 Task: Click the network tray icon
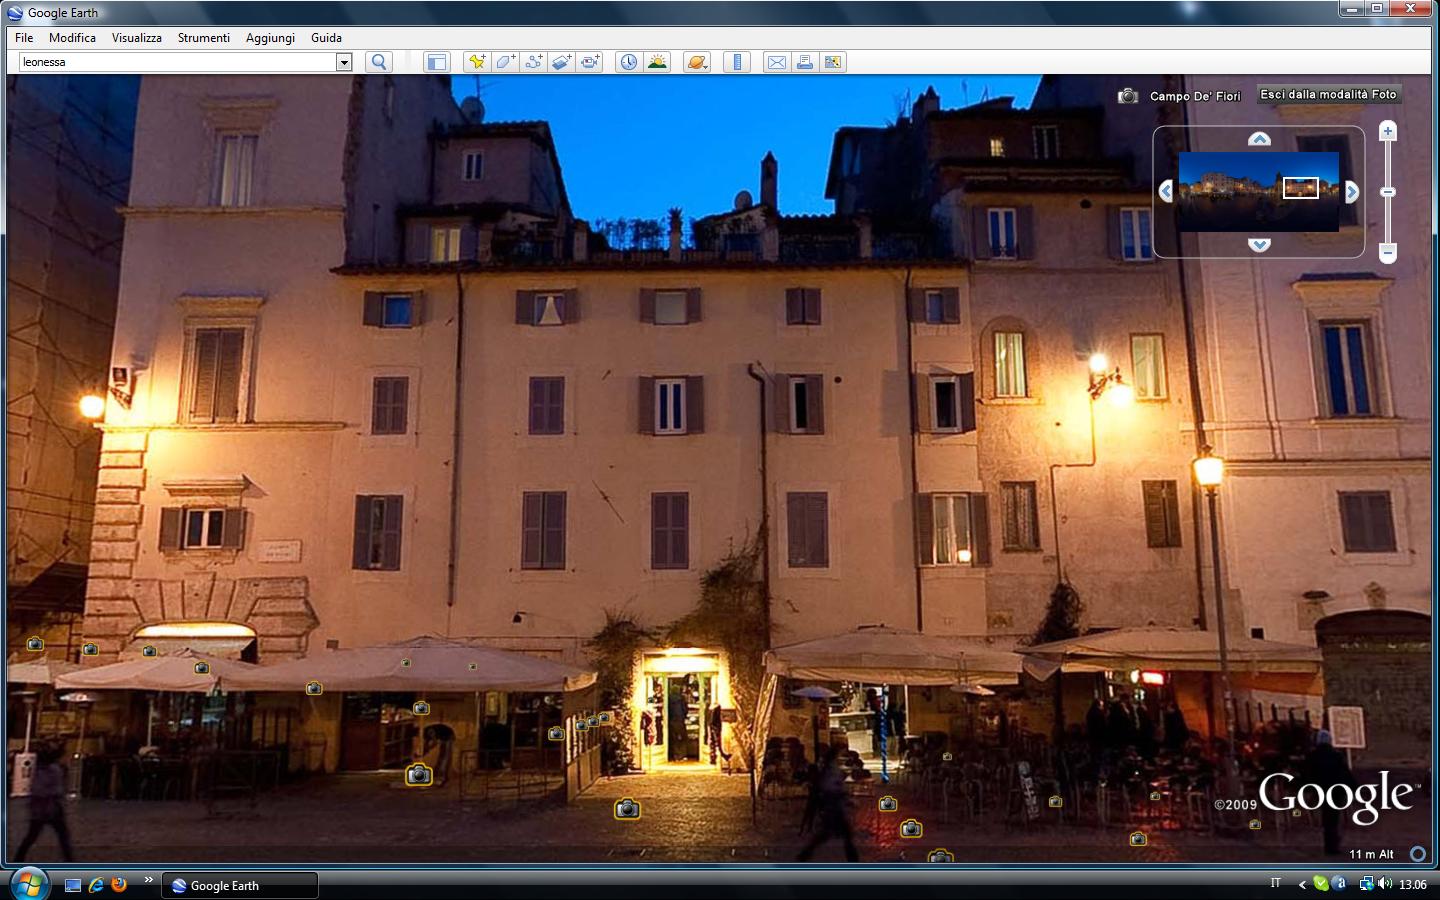[1366, 884]
